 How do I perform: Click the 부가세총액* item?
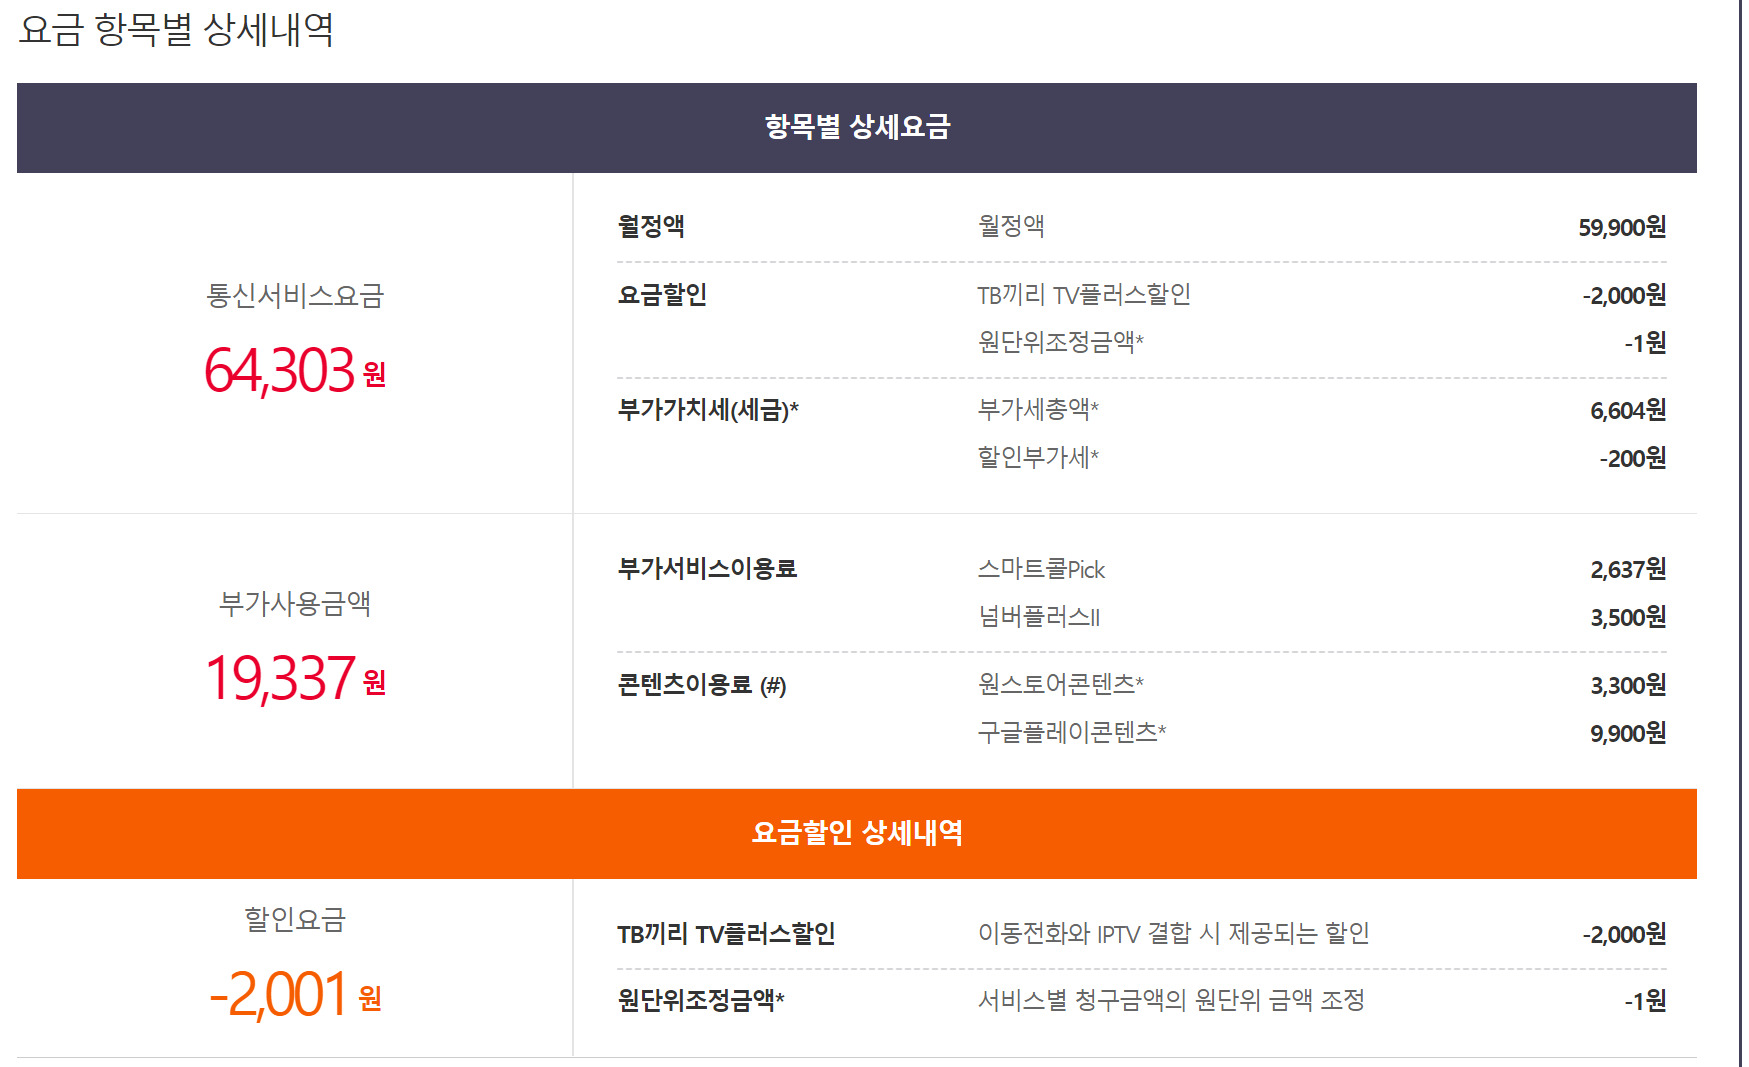(x=1037, y=409)
